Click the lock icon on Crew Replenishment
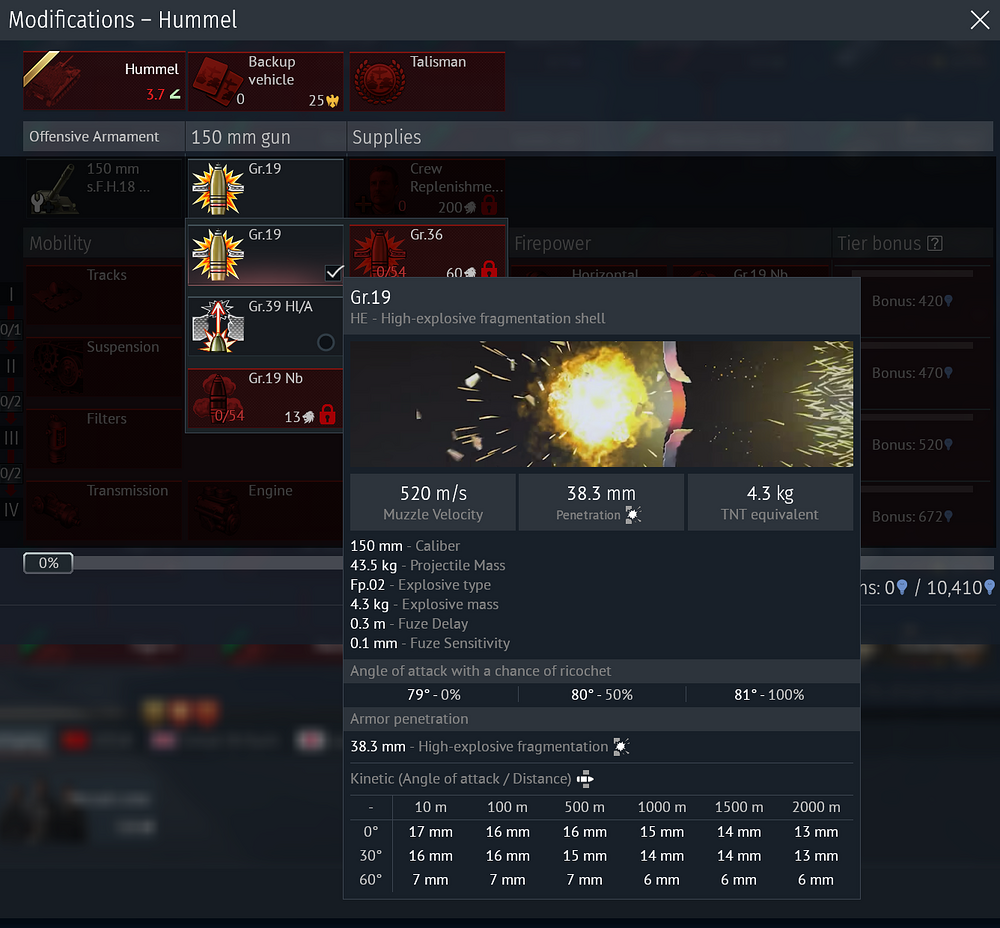1000x928 pixels. (x=489, y=205)
